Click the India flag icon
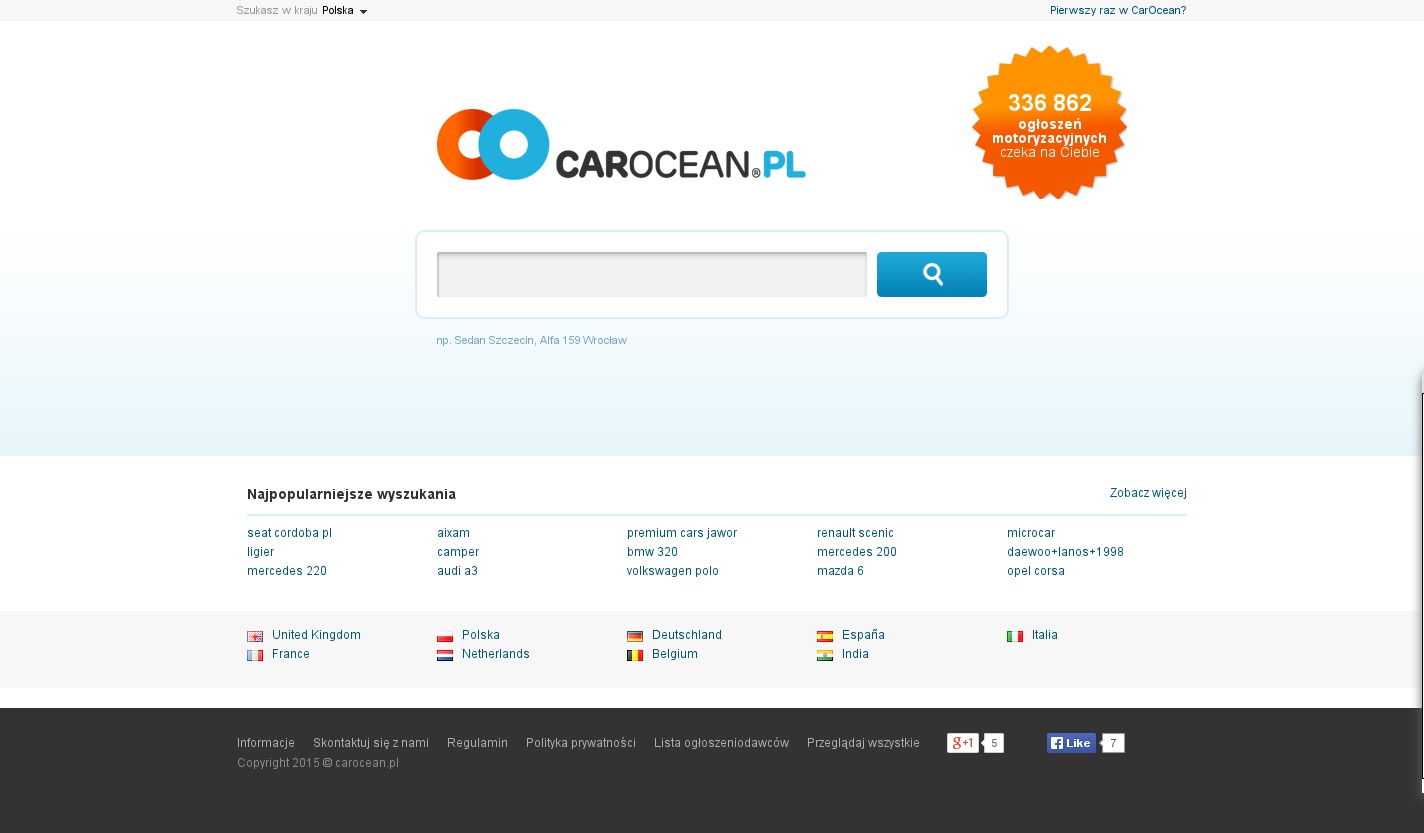Screen dimensions: 1424x833 [x=825, y=655]
